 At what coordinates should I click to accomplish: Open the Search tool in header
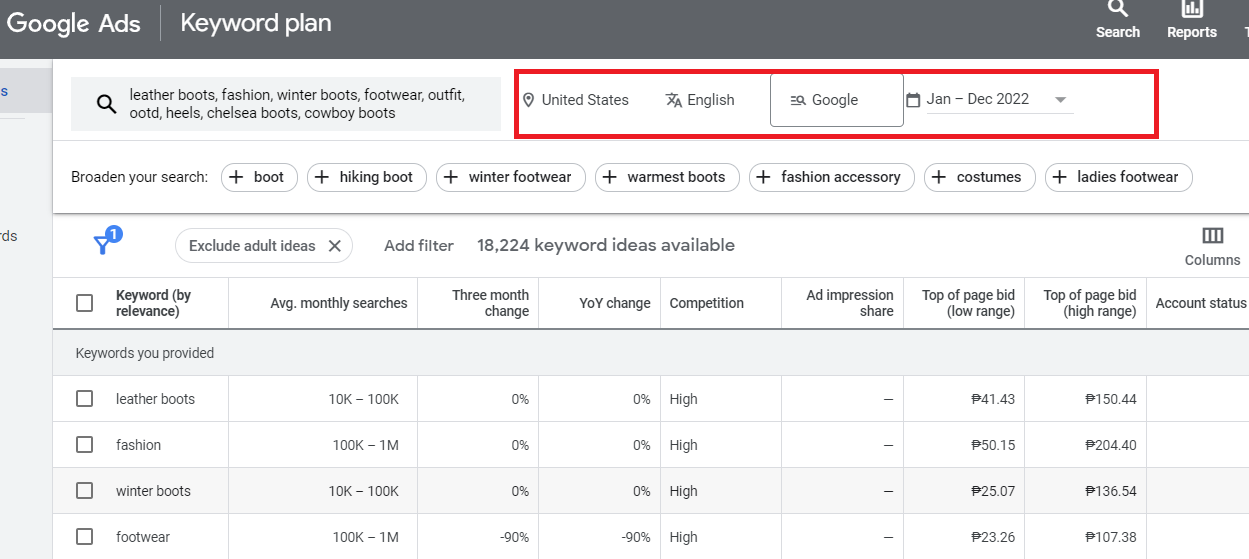pyautogui.click(x=1117, y=20)
